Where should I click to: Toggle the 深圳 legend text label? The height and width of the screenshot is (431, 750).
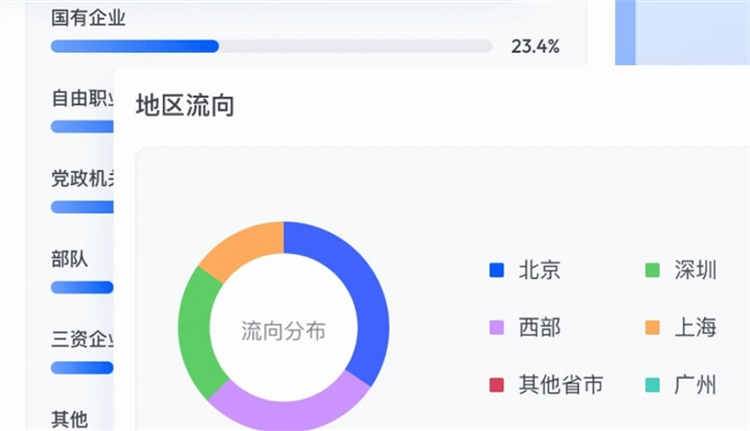(x=695, y=270)
